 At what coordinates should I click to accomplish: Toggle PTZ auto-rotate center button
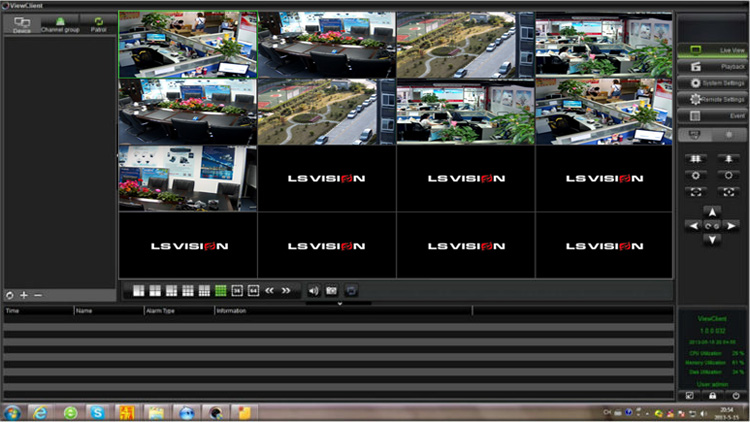point(712,226)
